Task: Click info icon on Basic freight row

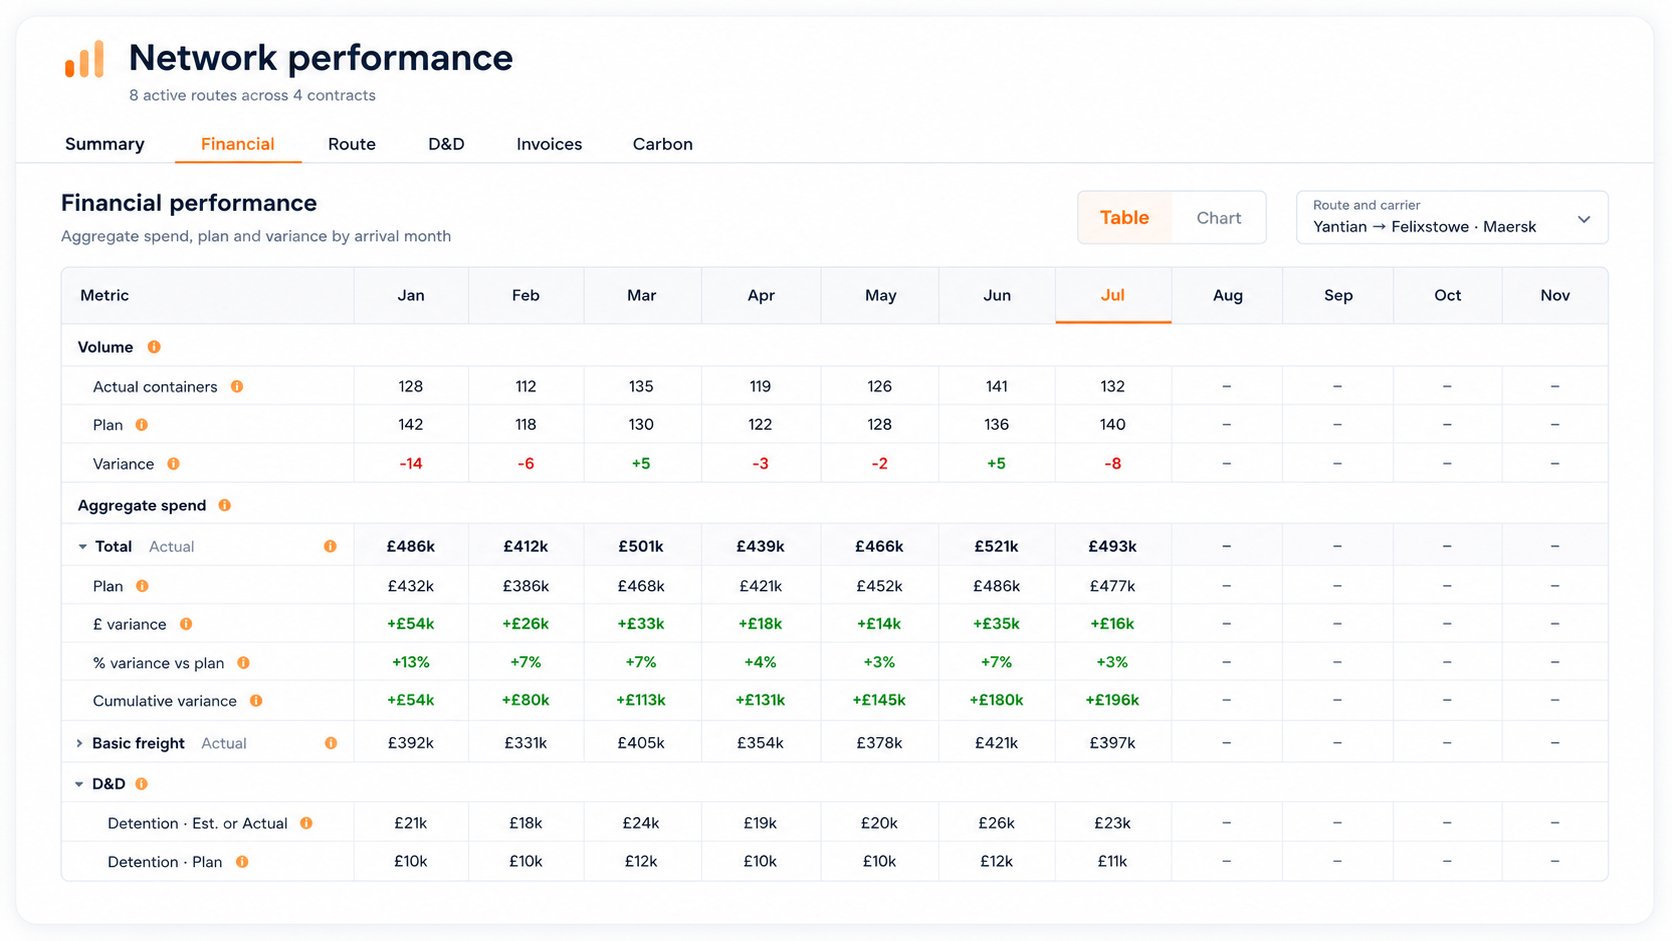Action: tap(331, 743)
